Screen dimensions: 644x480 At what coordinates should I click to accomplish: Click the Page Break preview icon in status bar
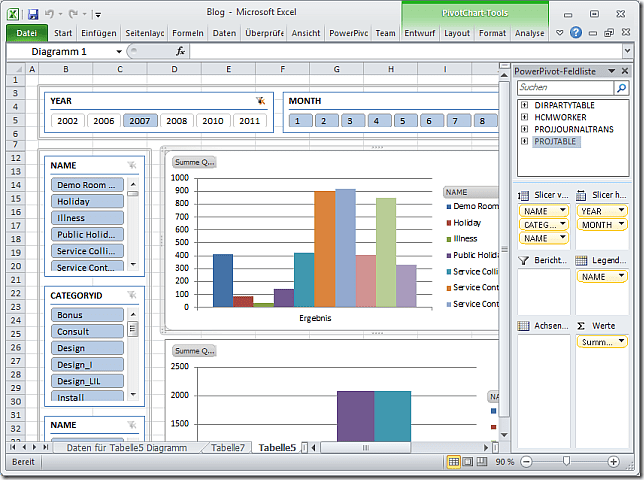coord(482,462)
